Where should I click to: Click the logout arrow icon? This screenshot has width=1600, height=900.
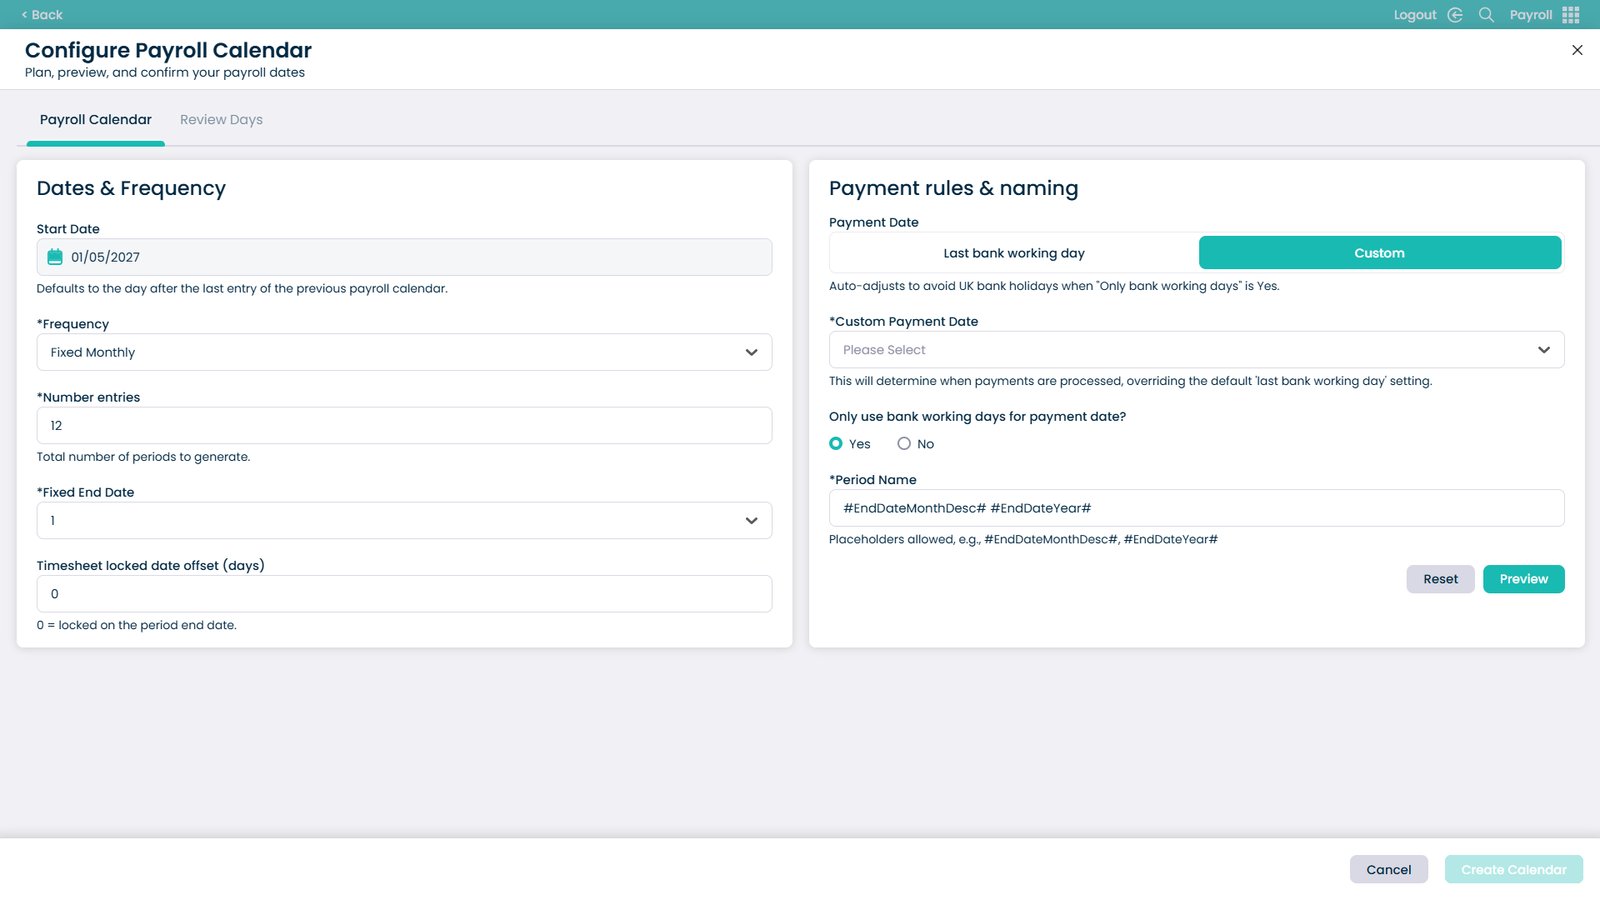pos(1455,15)
